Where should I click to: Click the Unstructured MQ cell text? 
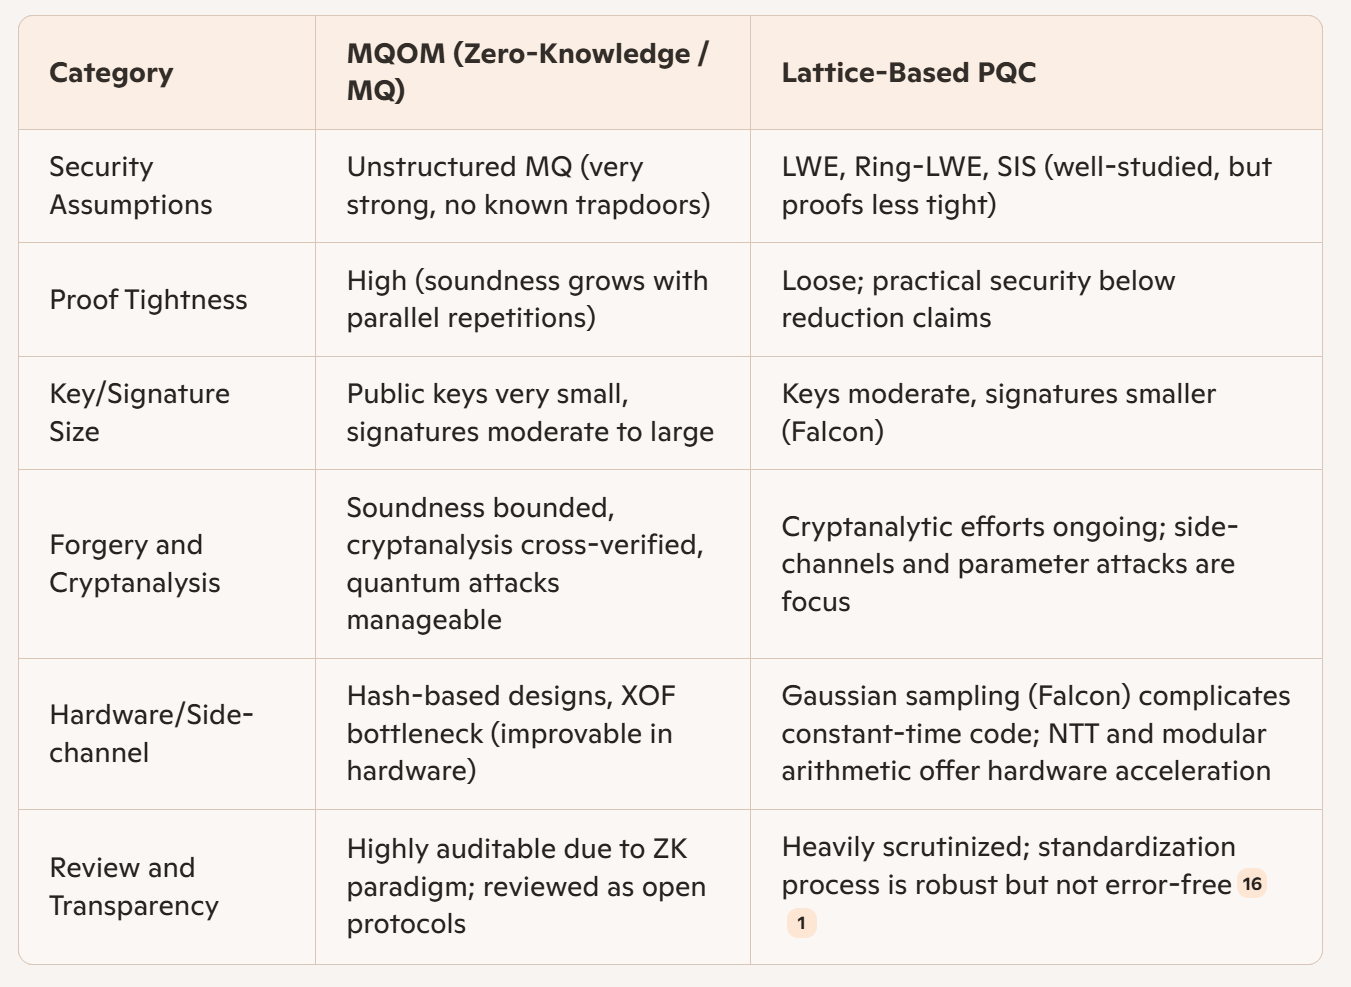(528, 186)
